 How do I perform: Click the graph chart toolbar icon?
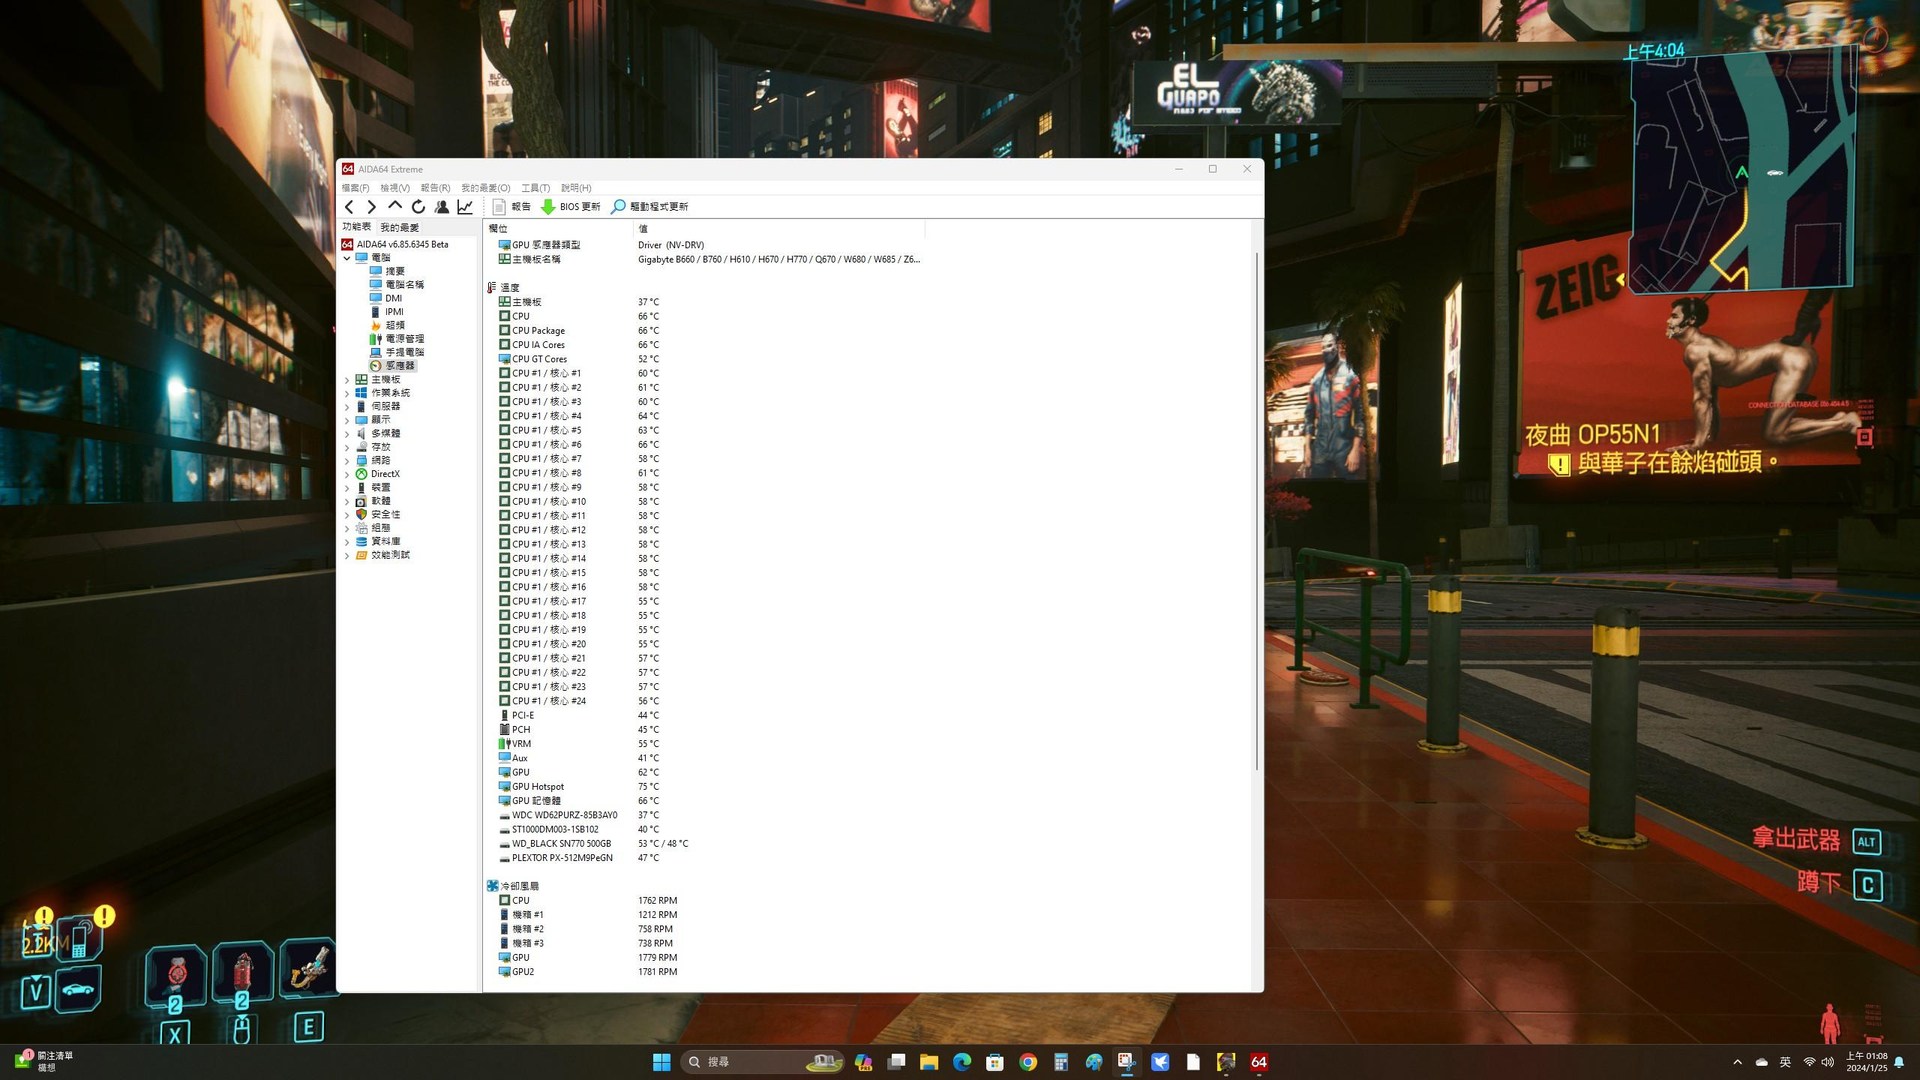[465, 207]
